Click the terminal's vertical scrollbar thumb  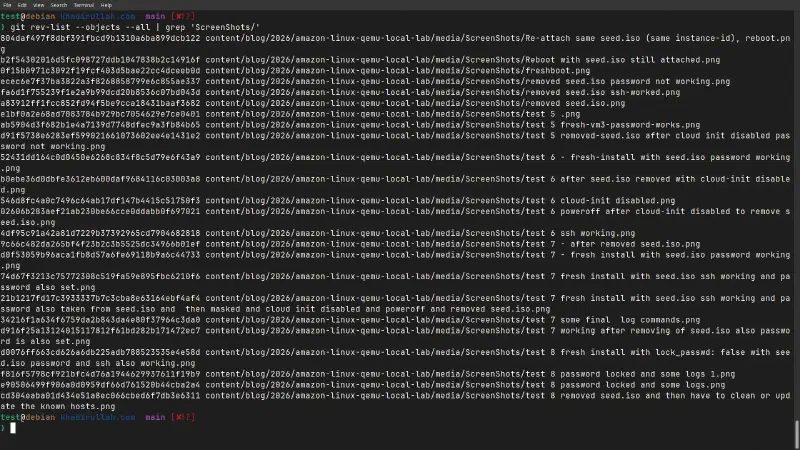797,434
